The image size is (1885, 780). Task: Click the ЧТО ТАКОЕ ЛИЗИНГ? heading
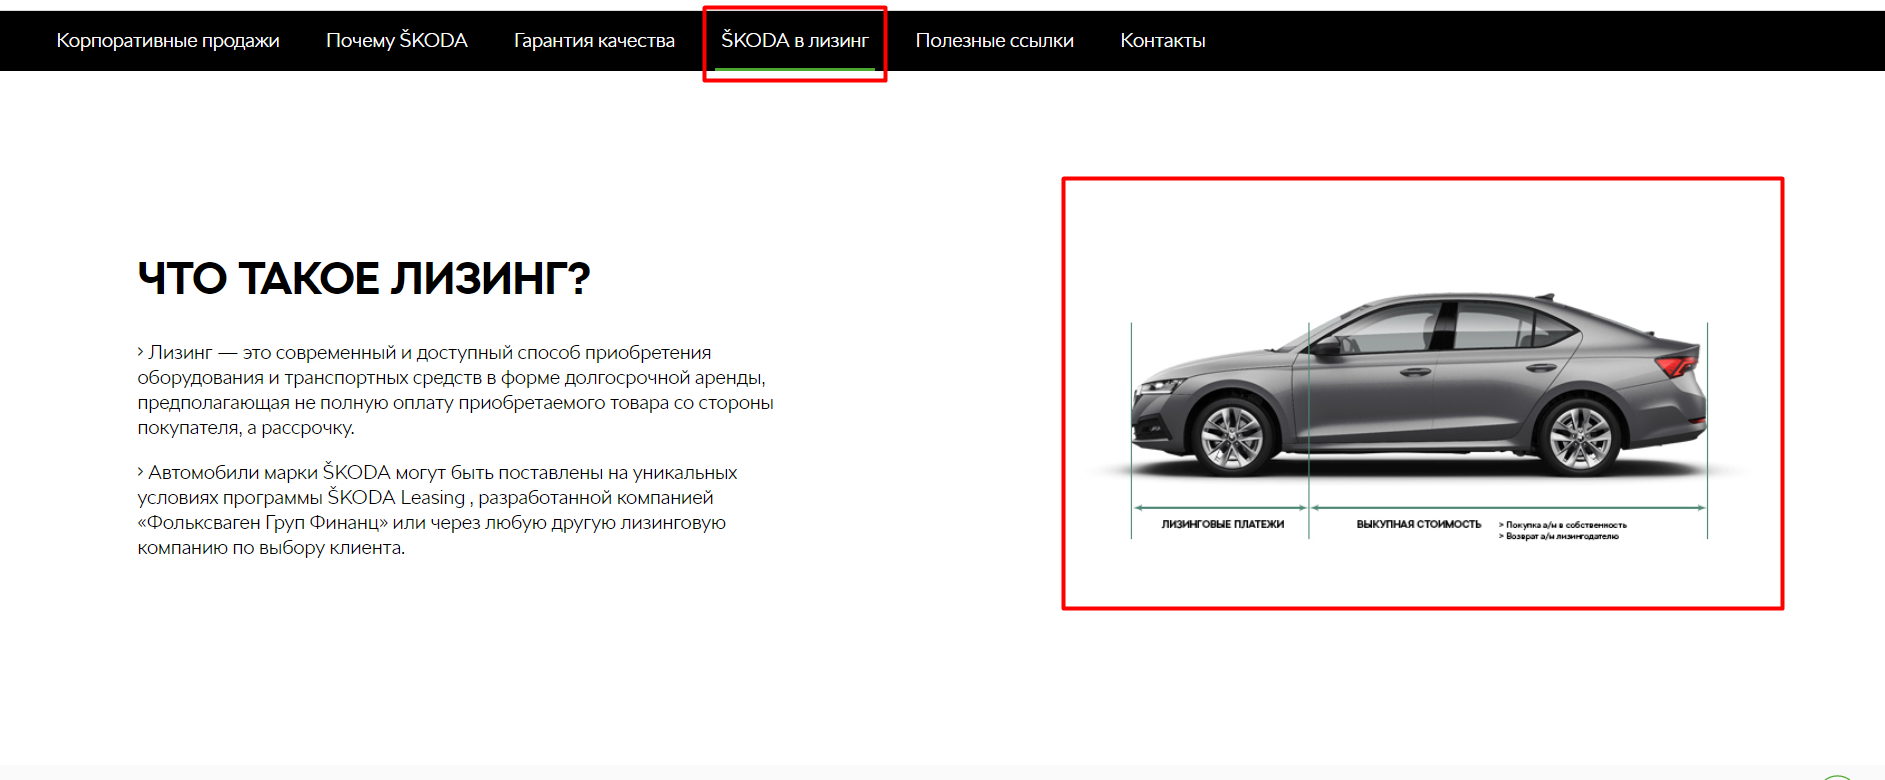point(364,278)
